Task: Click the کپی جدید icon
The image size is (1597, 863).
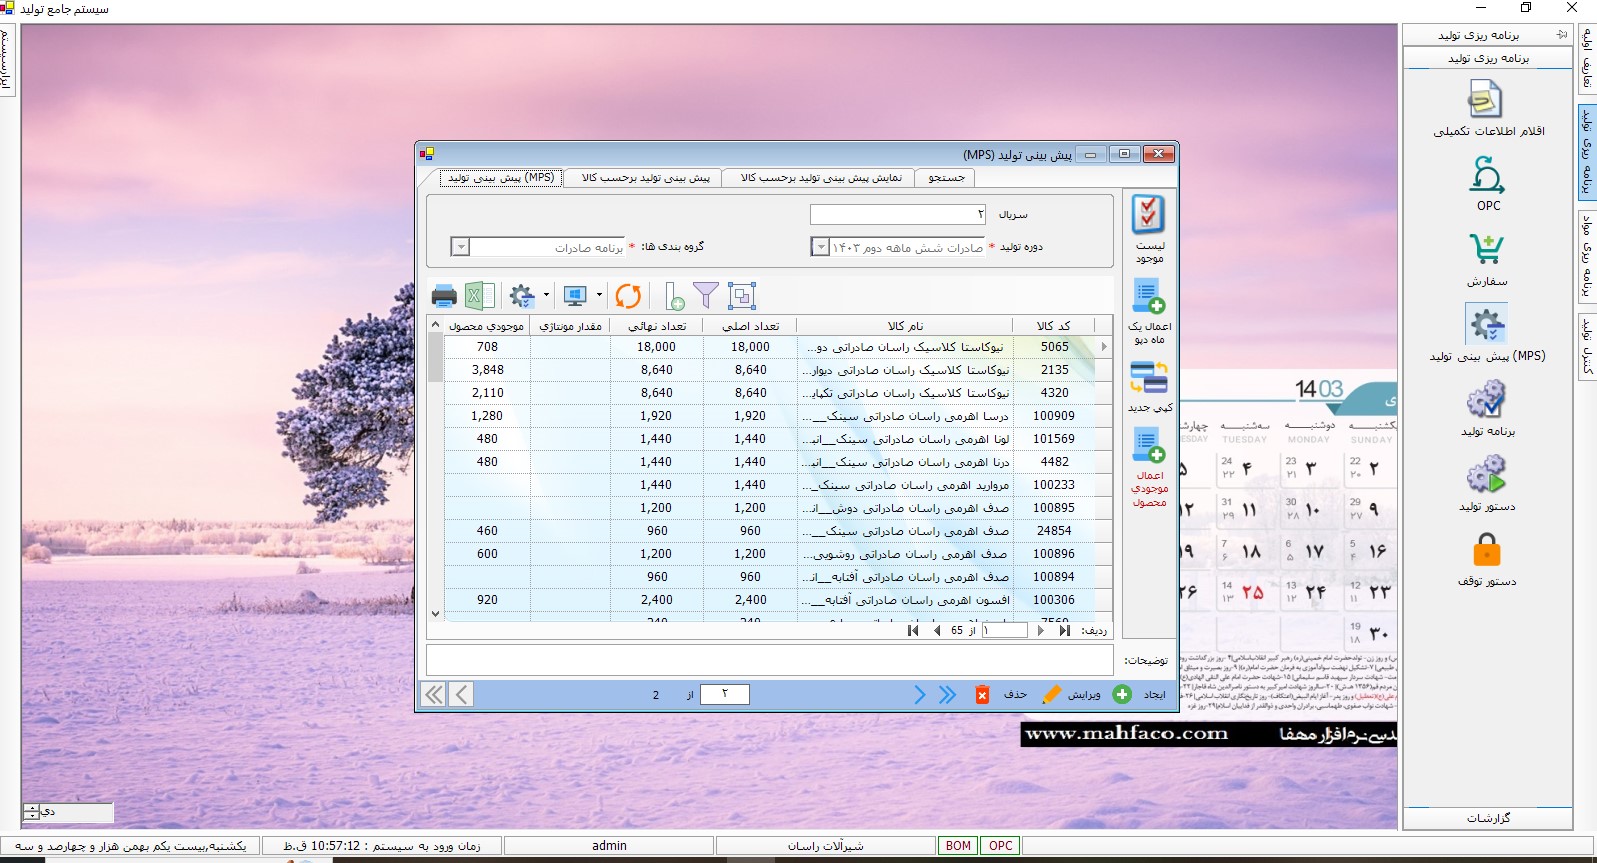Action: coord(1148,378)
